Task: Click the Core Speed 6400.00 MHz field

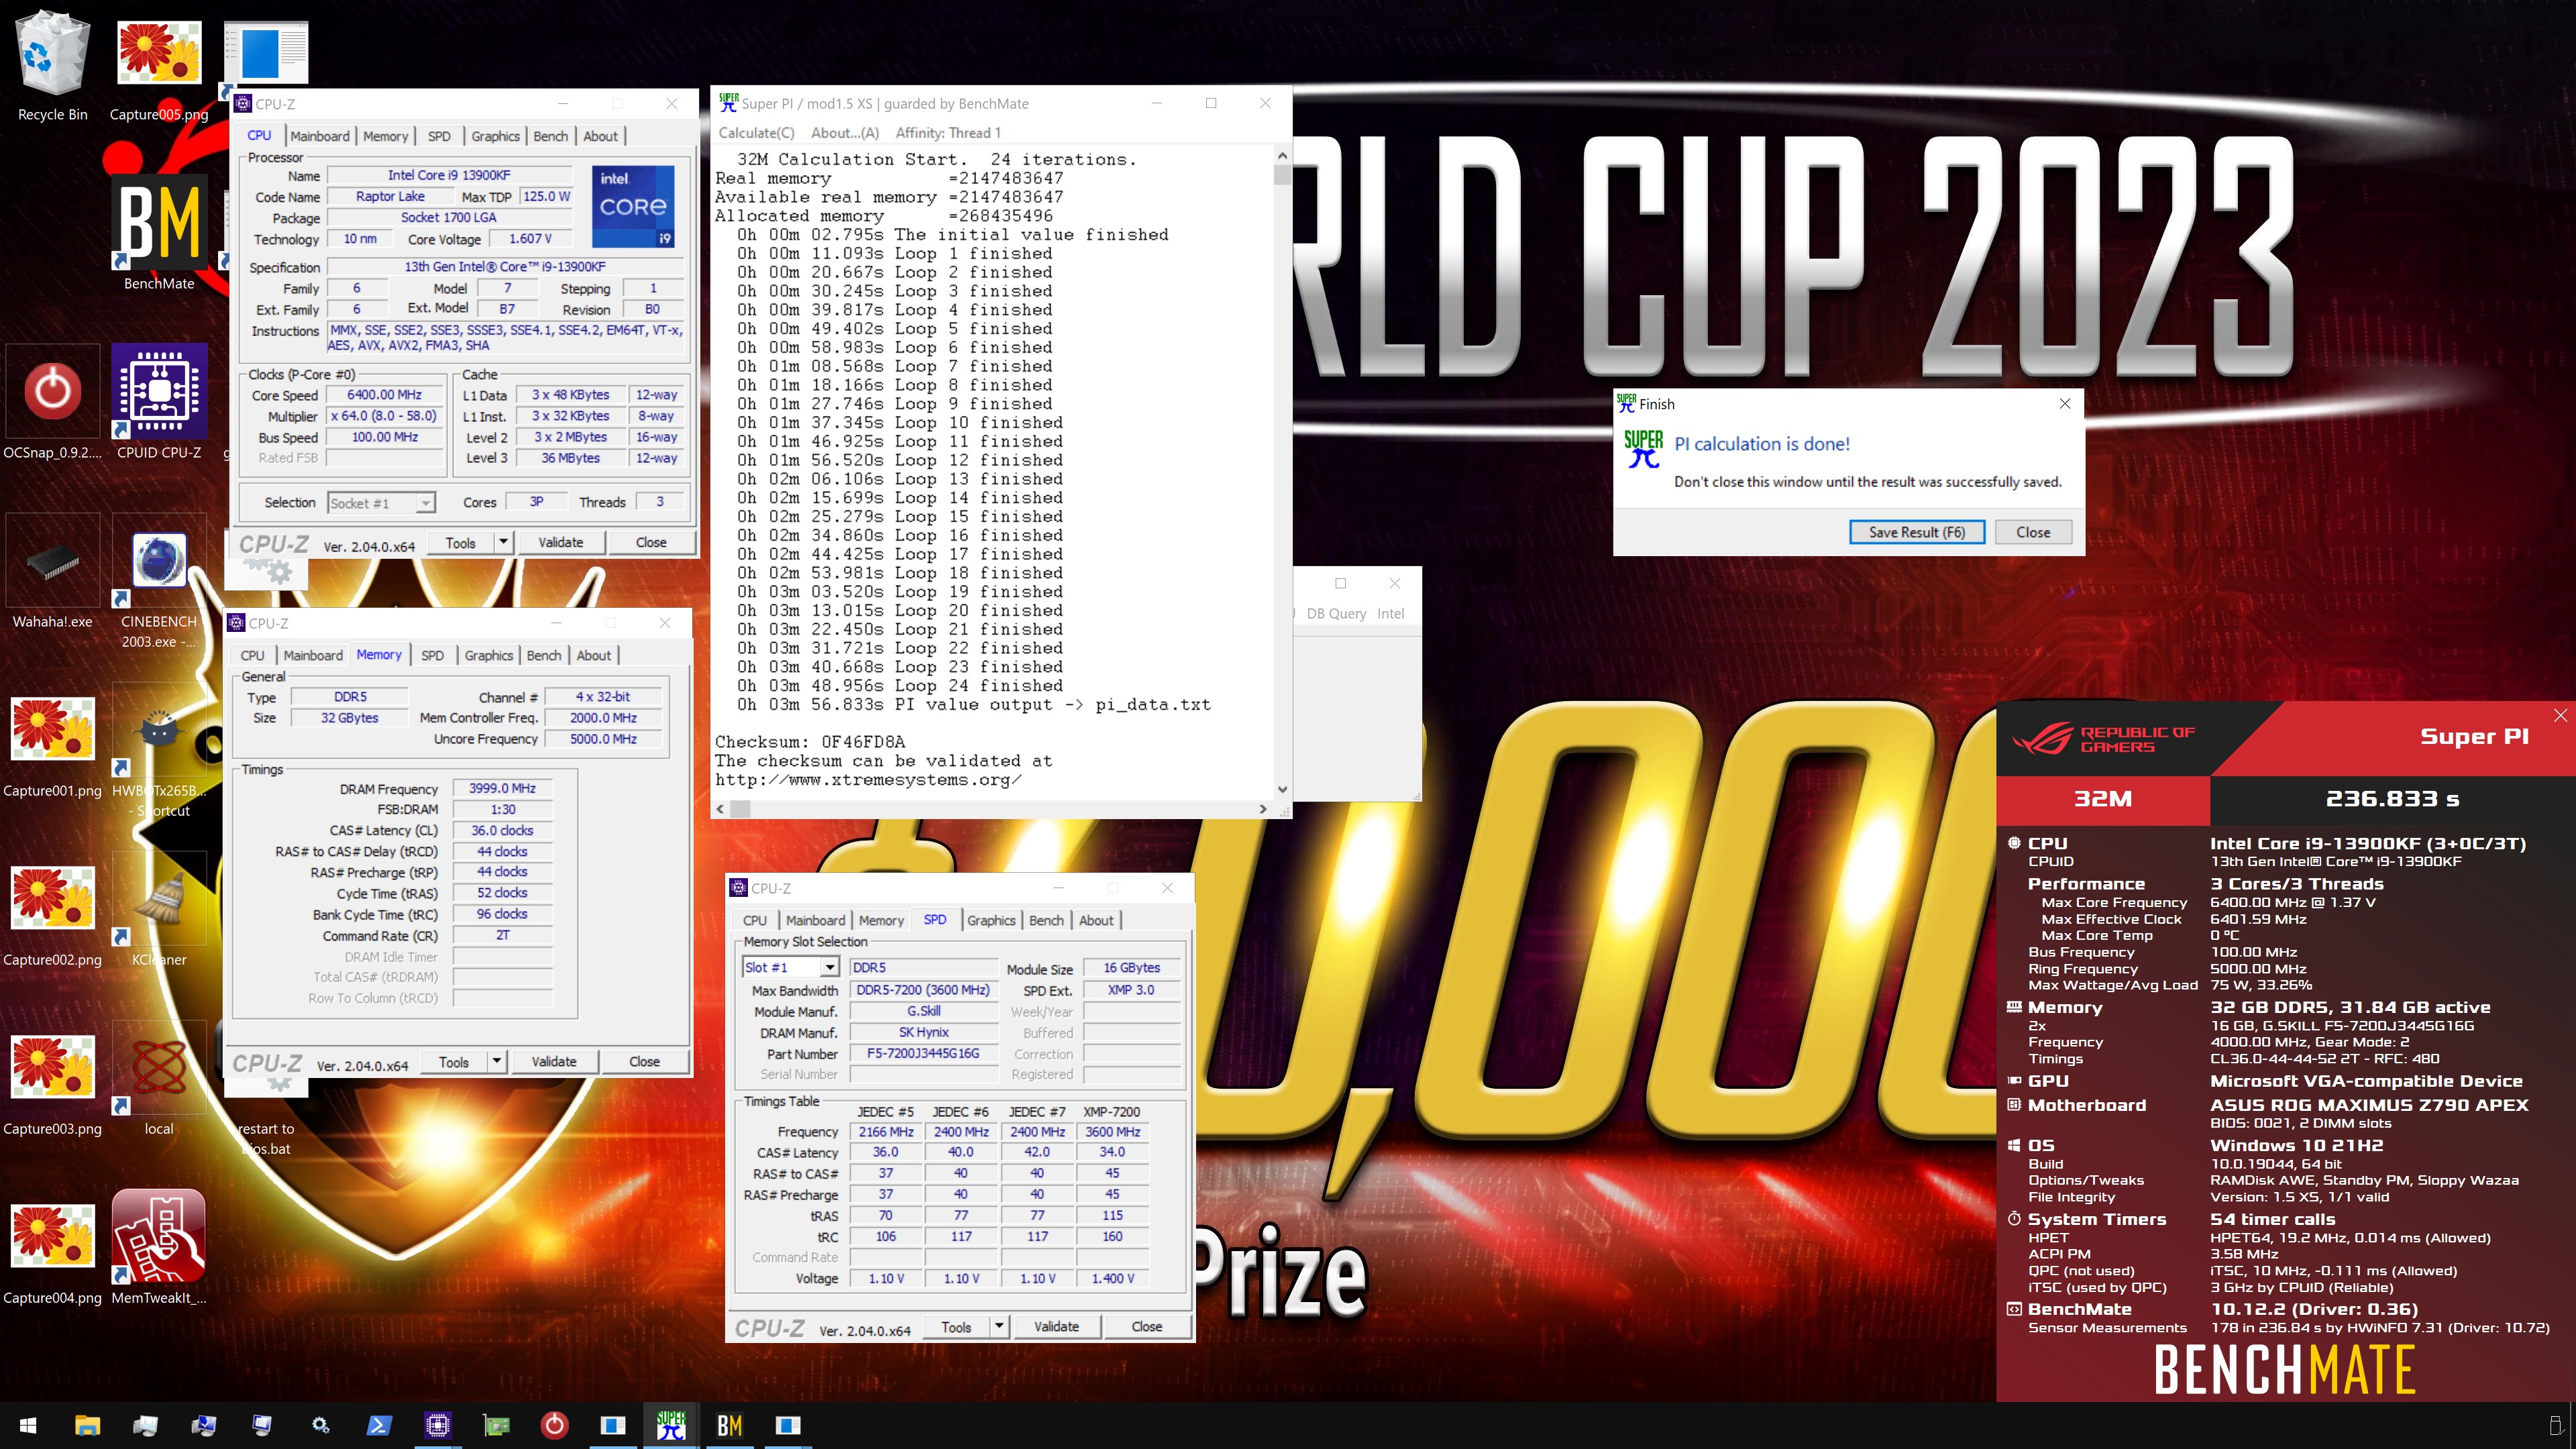Action: (384, 395)
